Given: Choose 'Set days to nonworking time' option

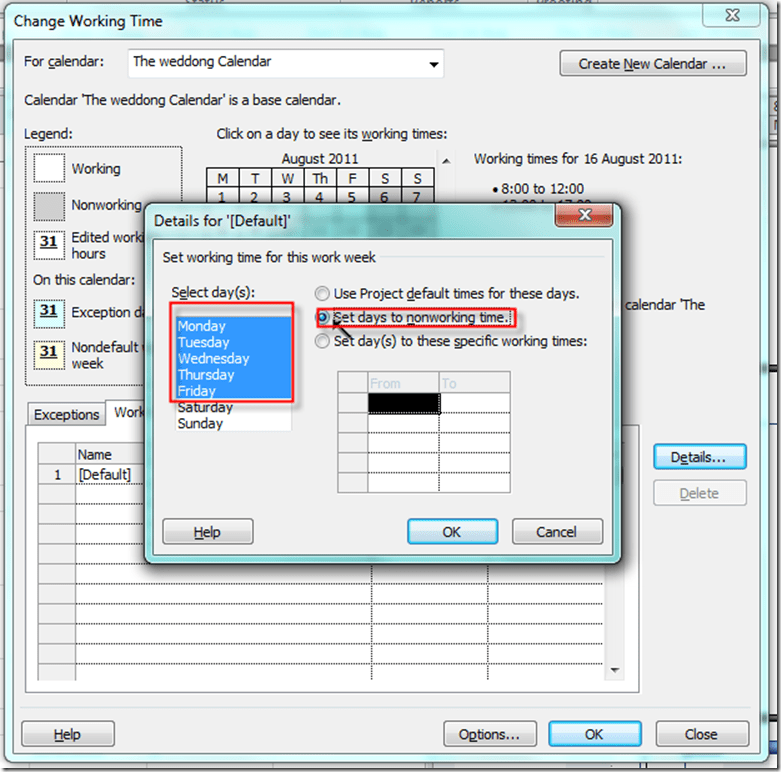Looking at the screenshot, I should [322, 317].
